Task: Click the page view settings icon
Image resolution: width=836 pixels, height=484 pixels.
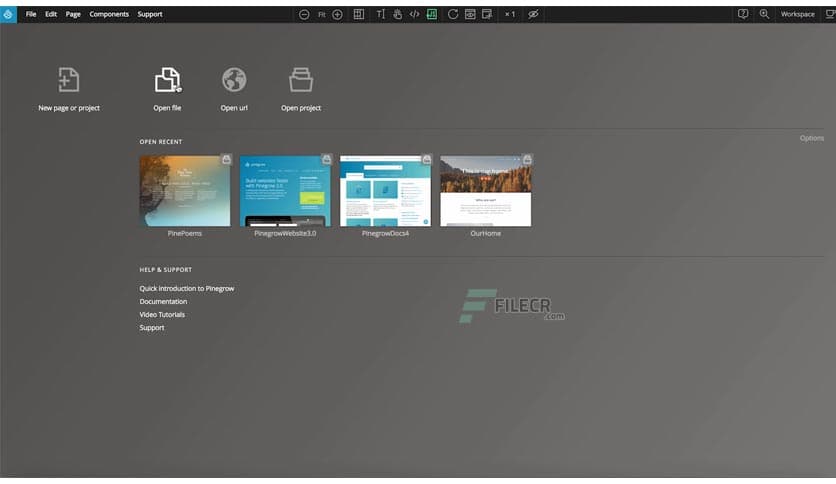Action: pyautogui.click(x=487, y=14)
